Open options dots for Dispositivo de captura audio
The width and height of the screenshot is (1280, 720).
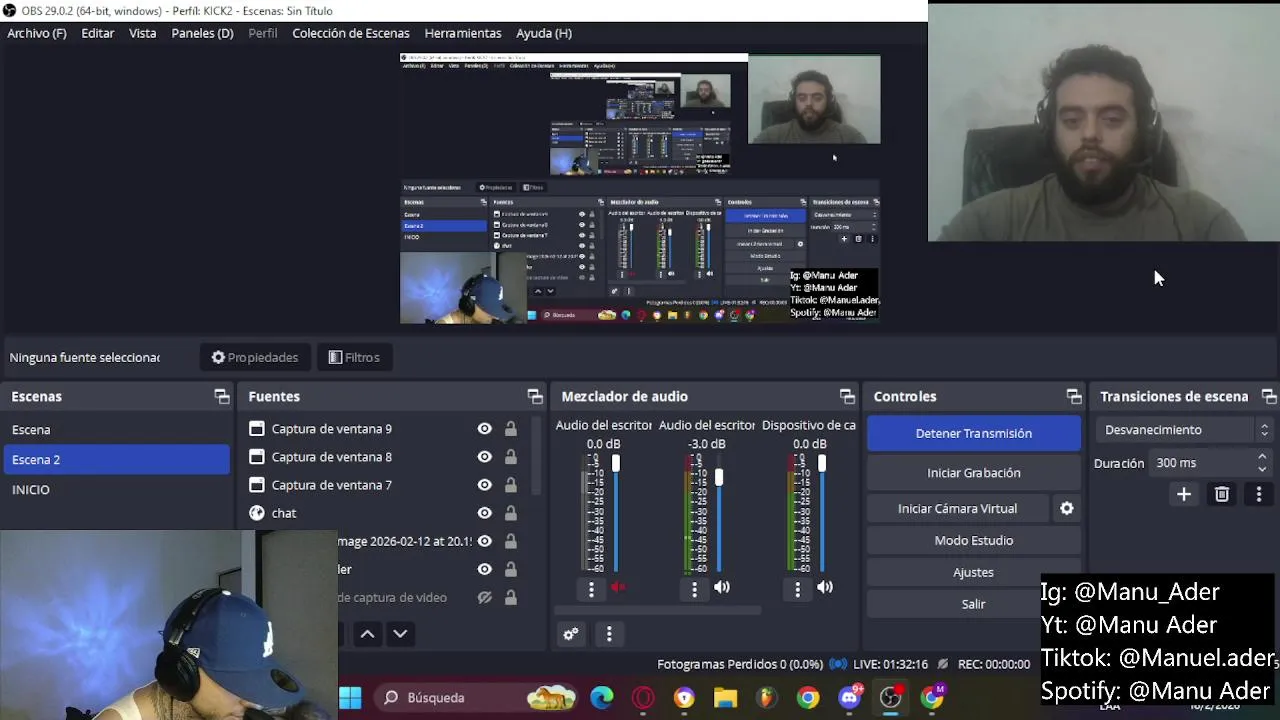(x=797, y=589)
